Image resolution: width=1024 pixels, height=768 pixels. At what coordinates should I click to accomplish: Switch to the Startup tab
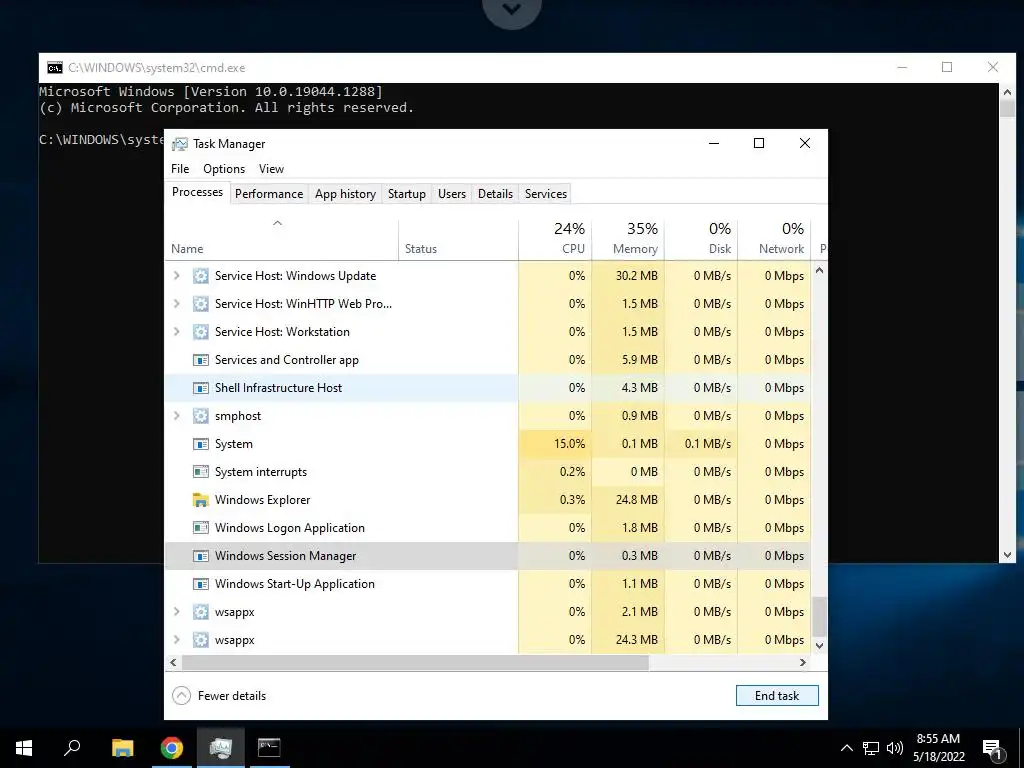pos(407,194)
